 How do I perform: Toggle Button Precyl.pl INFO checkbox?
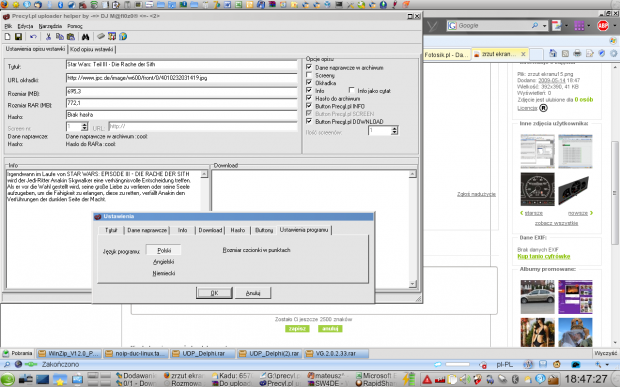tap(309, 106)
